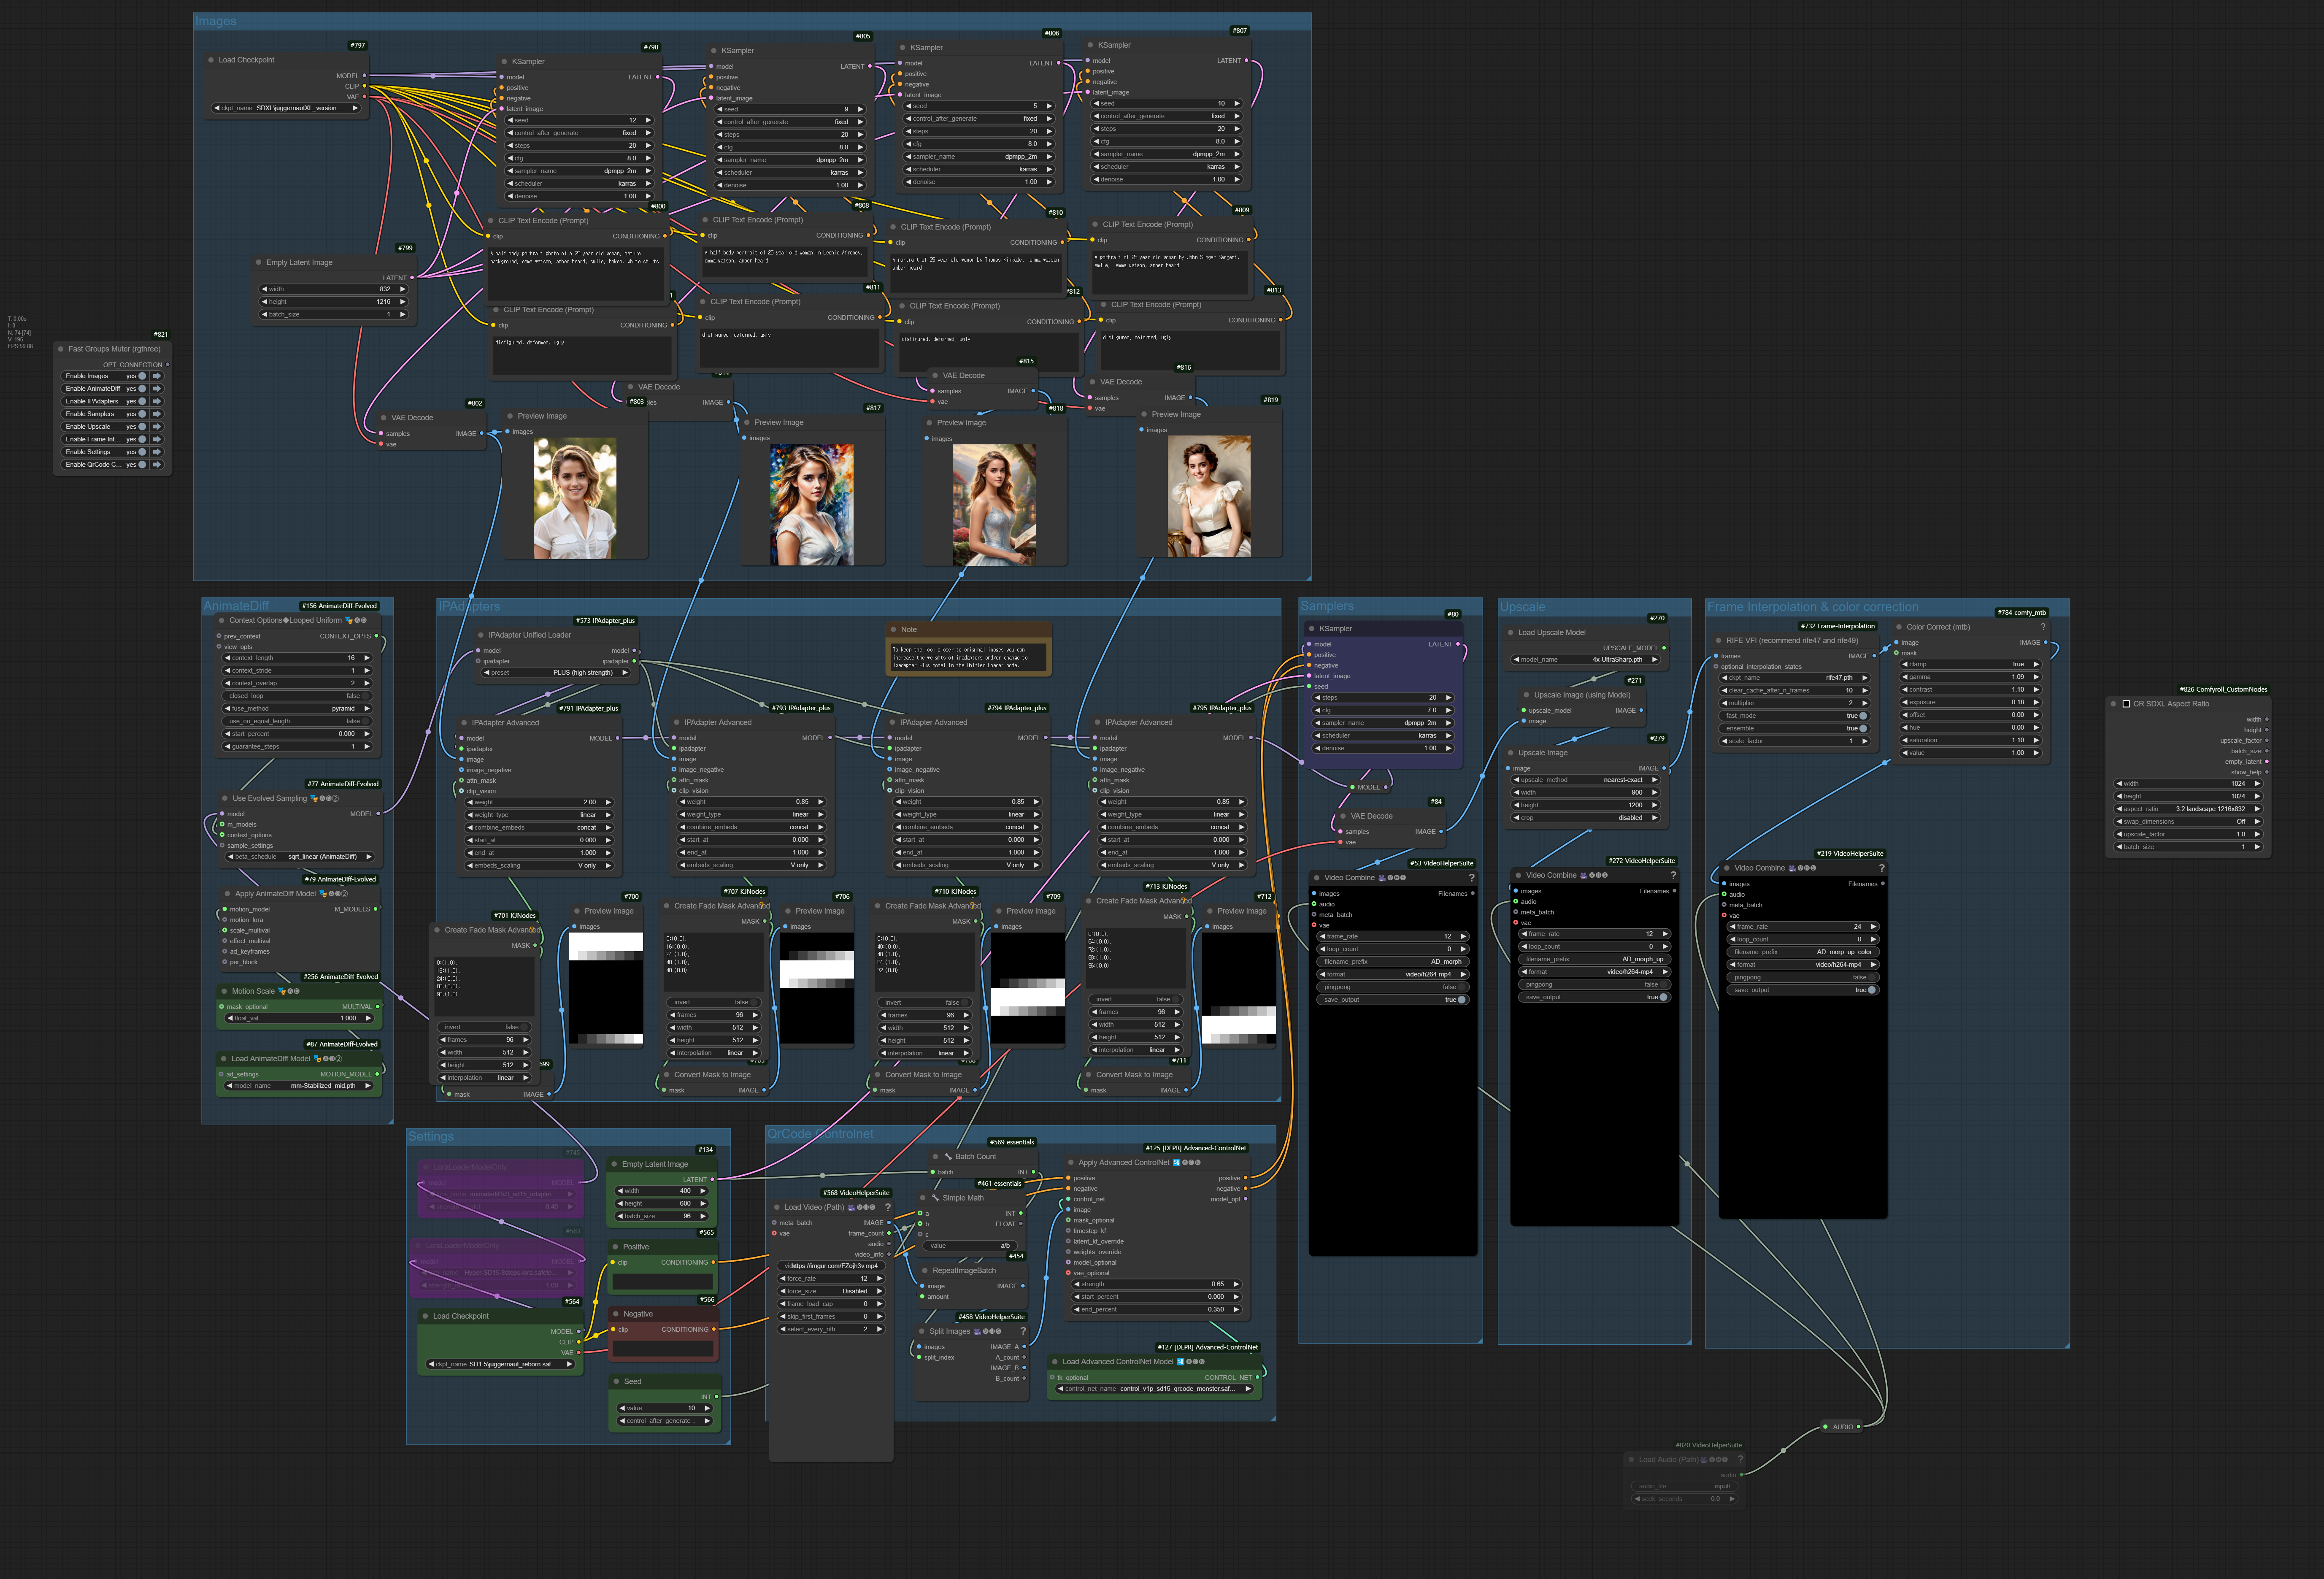Viewport: 2324px width, 1579px height.
Task: Click the imgur video URL field
Action: (x=832, y=1266)
